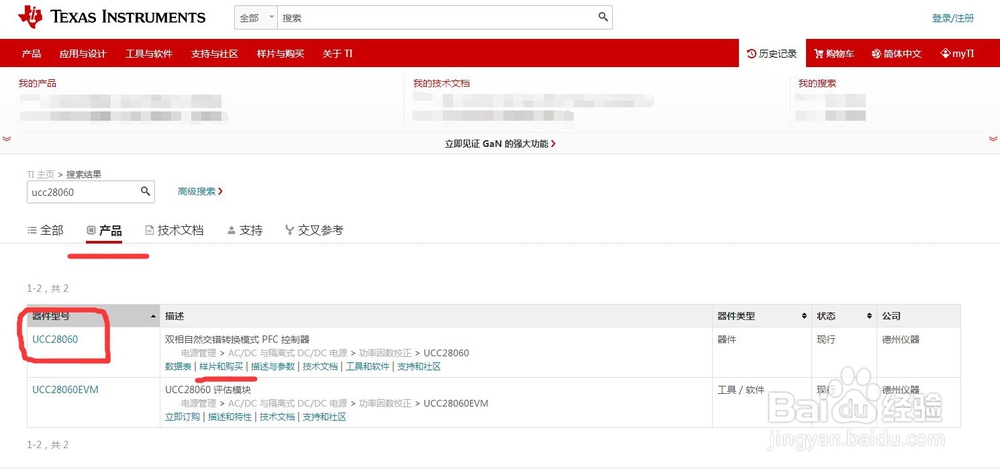The height and width of the screenshot is (473, 1000).
Task: Sort by 状态 column
Action: [x=844, y=316]
